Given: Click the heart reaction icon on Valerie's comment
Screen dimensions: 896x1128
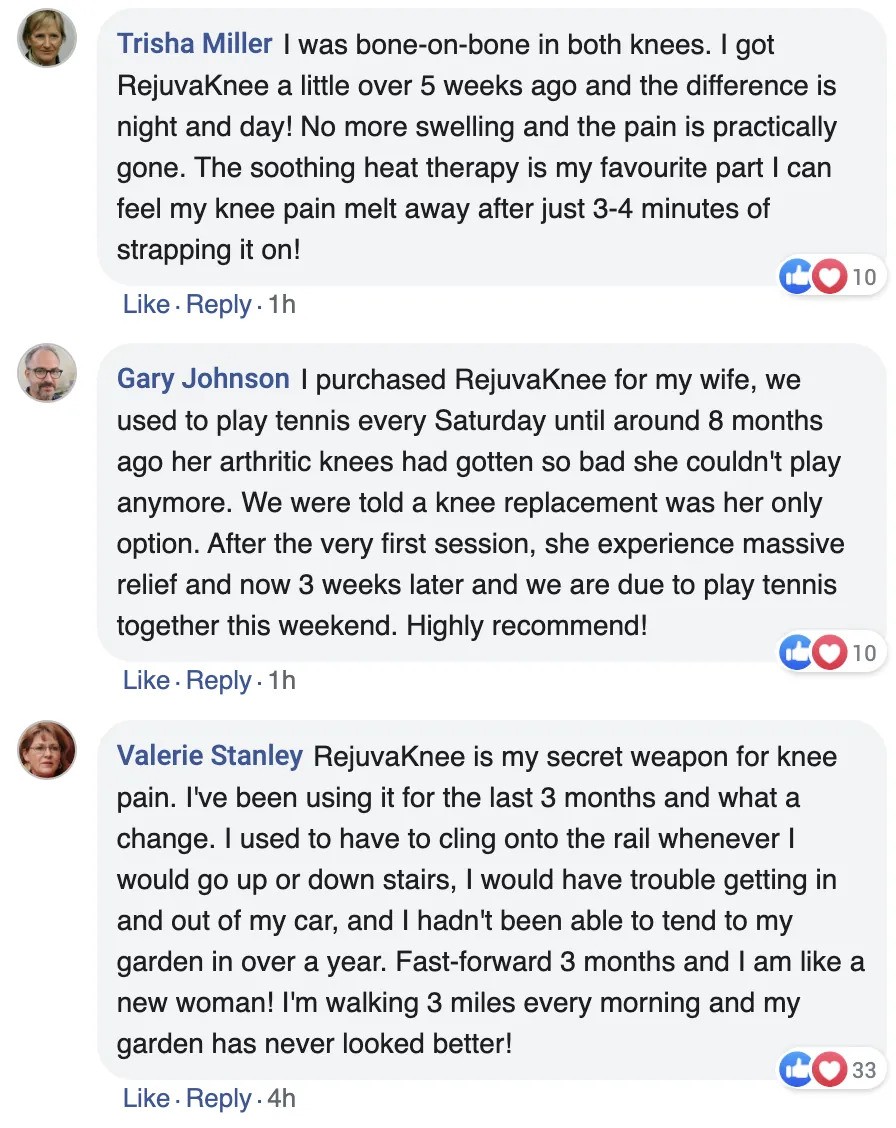Looking at the screenshot, I should (x=829, y=1070).
